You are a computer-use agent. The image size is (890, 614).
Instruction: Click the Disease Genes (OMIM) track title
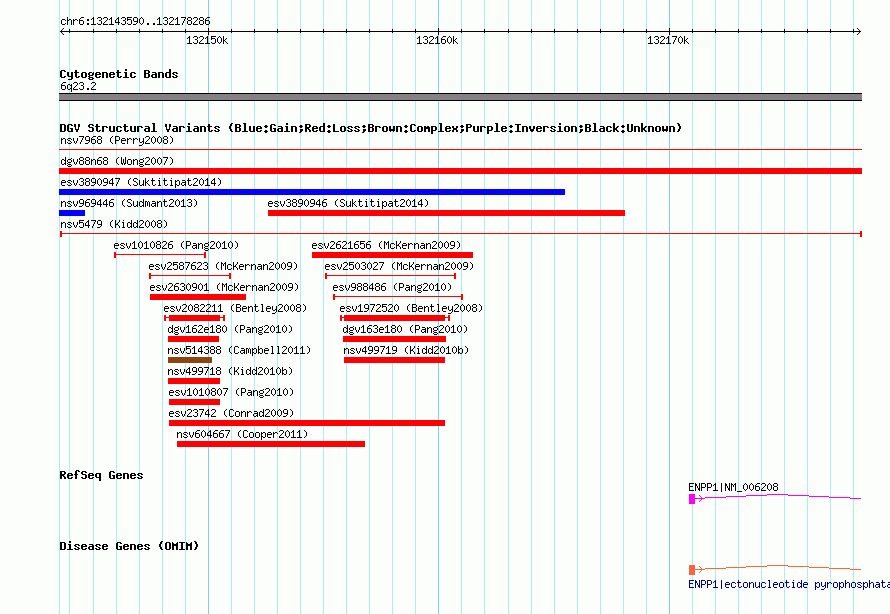pos(129,546)
